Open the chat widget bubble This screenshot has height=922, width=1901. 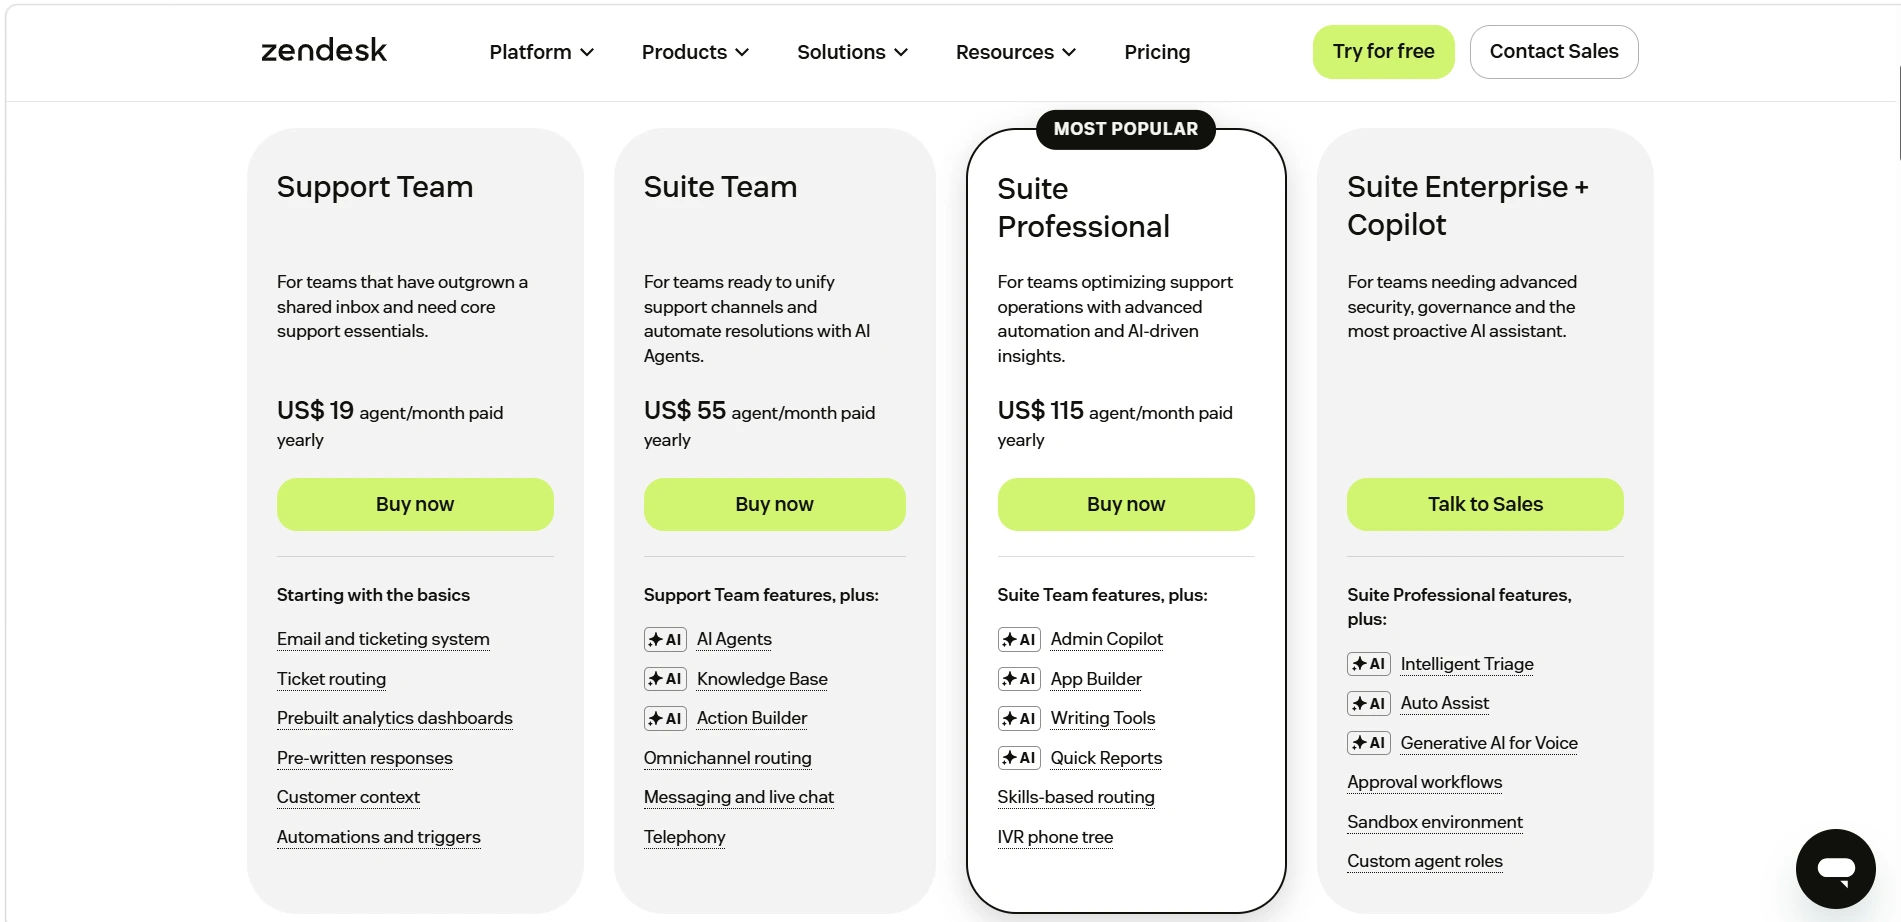point(1835,868)
